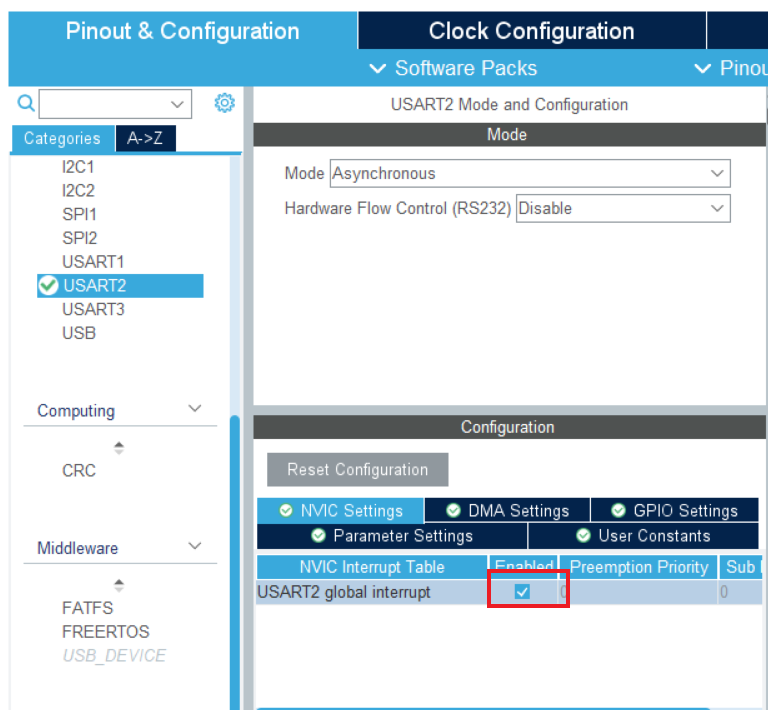Select SPI1 peripheral

point(79,214)
